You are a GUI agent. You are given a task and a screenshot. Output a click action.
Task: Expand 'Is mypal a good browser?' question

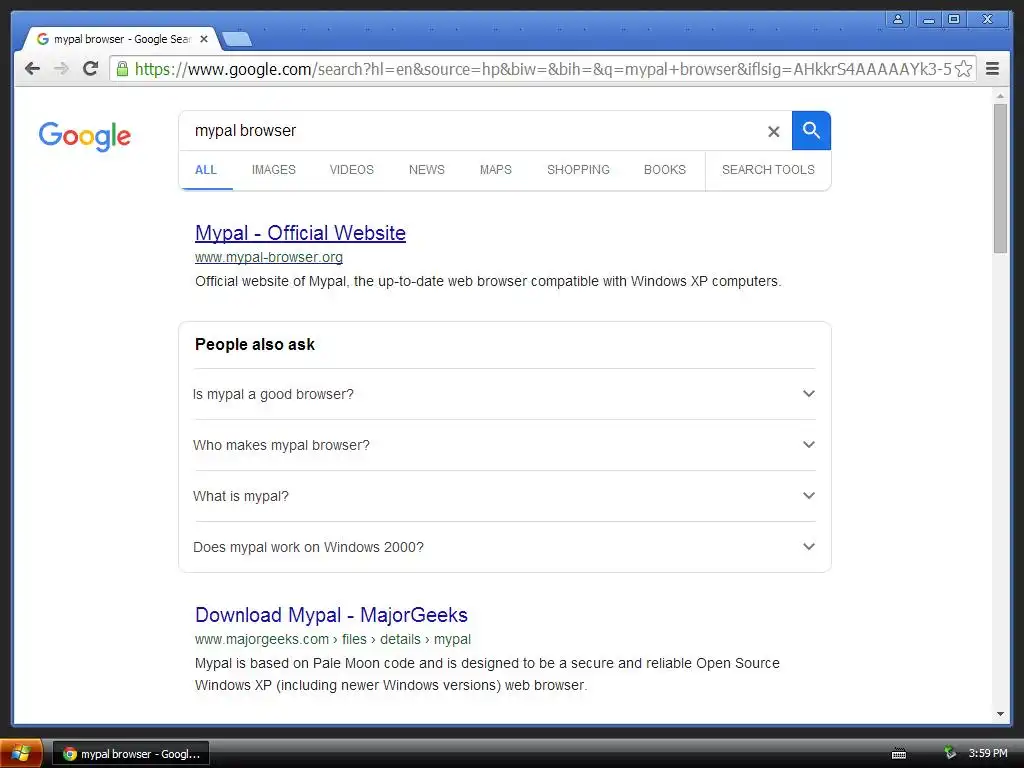click(504, 394)
